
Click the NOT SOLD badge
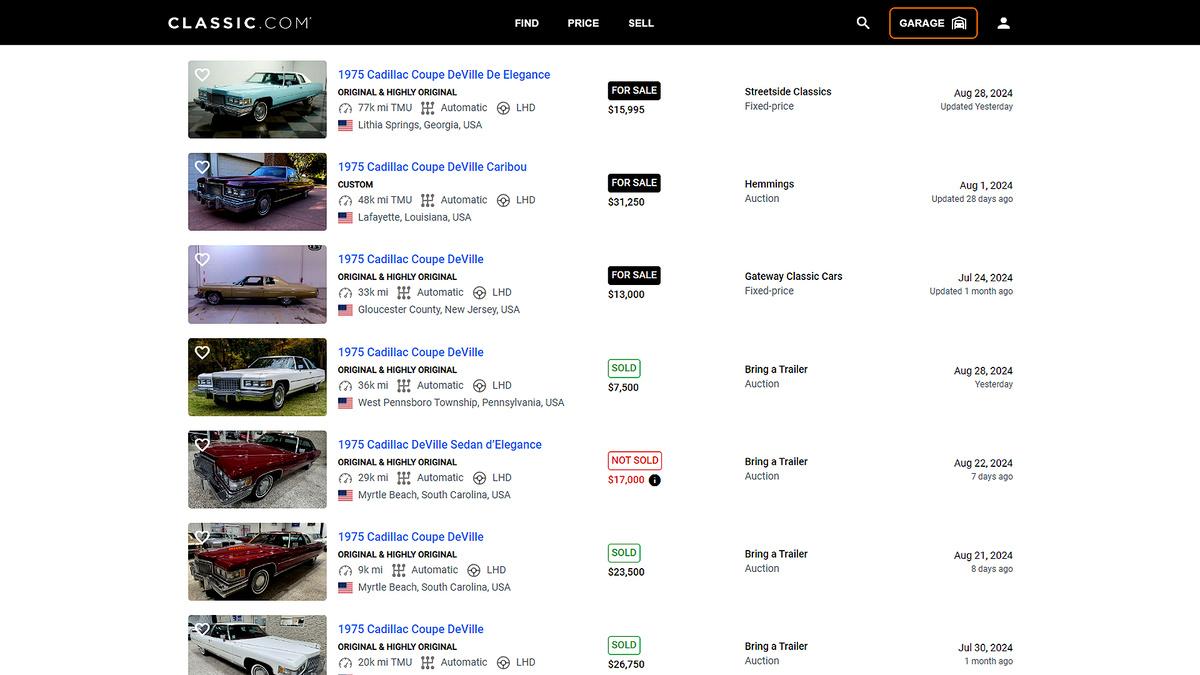[x=634, y=461]
